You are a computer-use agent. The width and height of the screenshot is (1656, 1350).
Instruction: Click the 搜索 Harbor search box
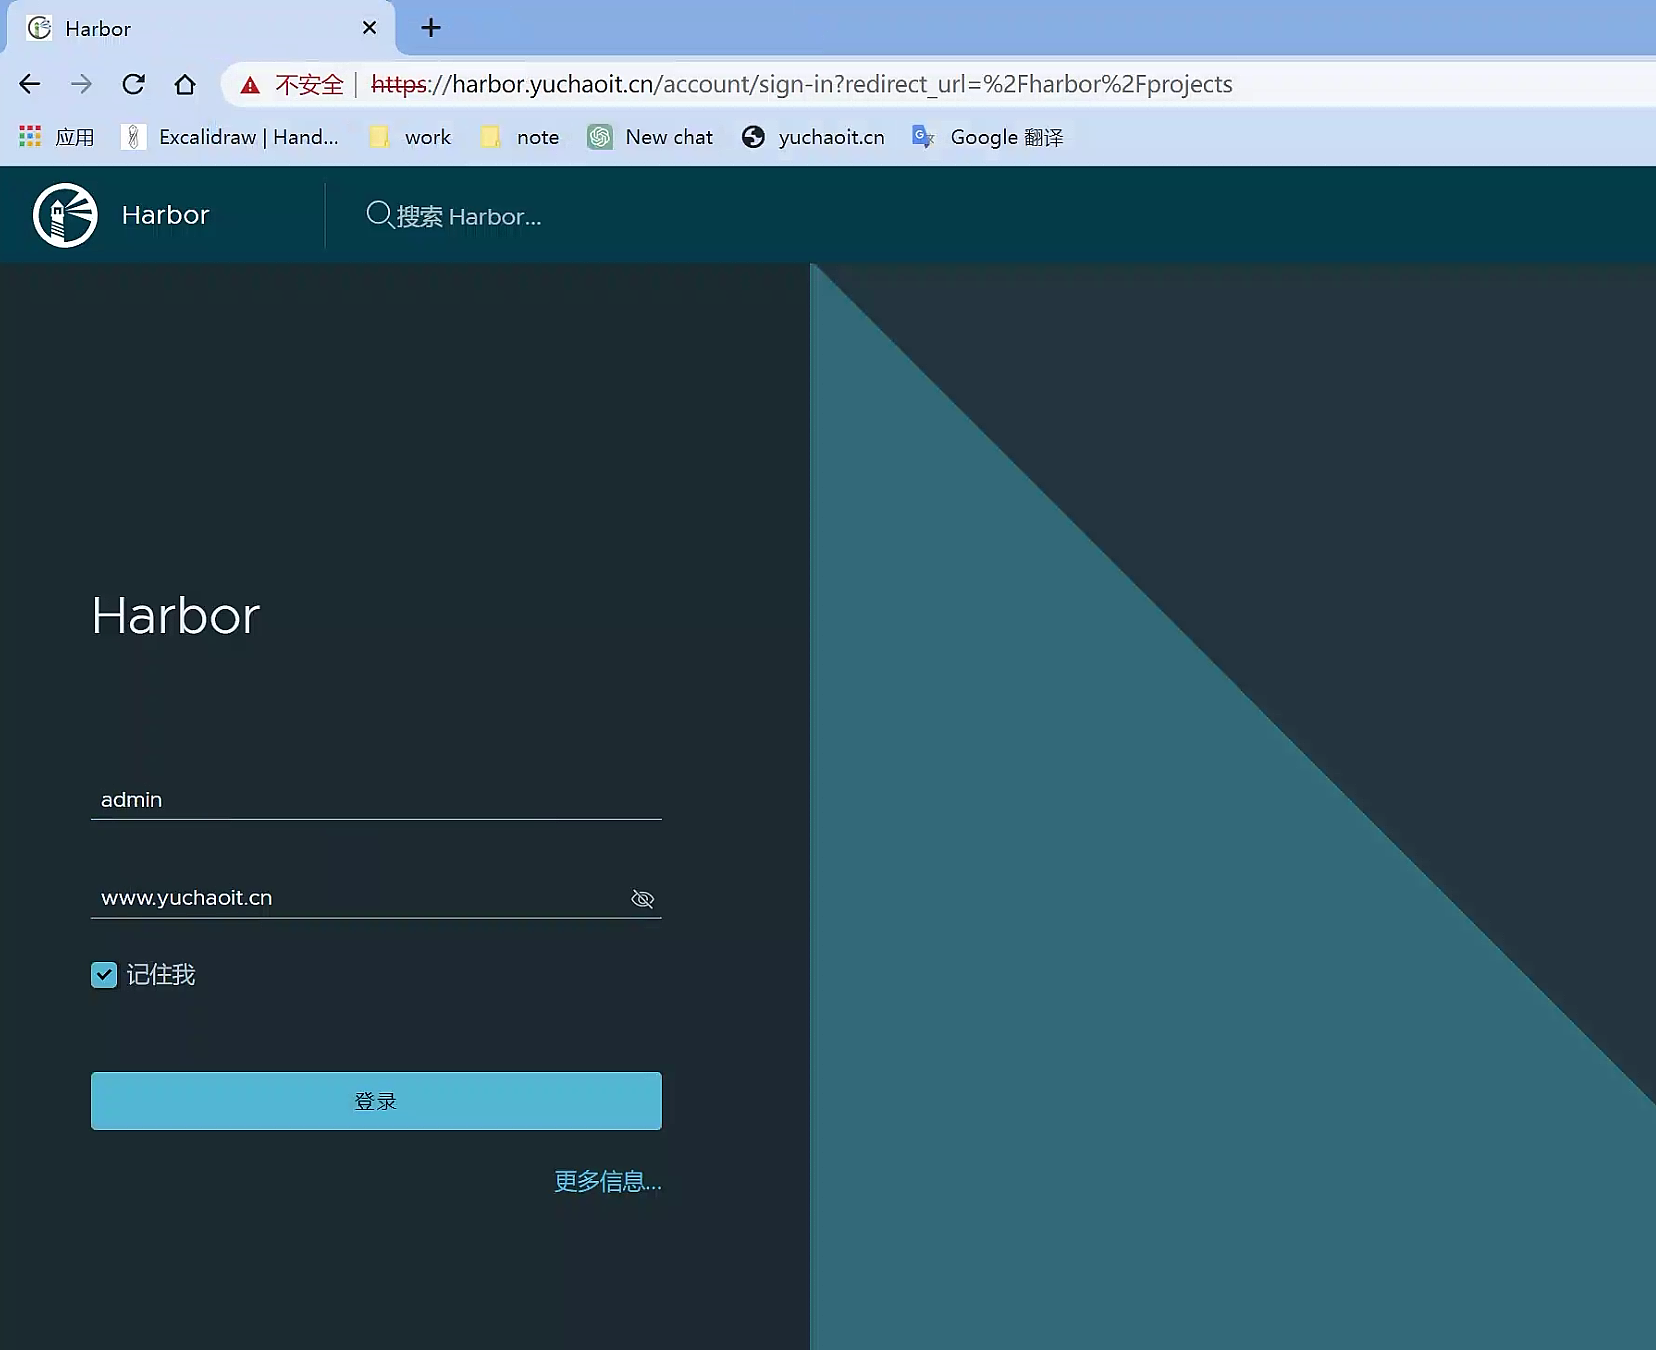point(468,216)
